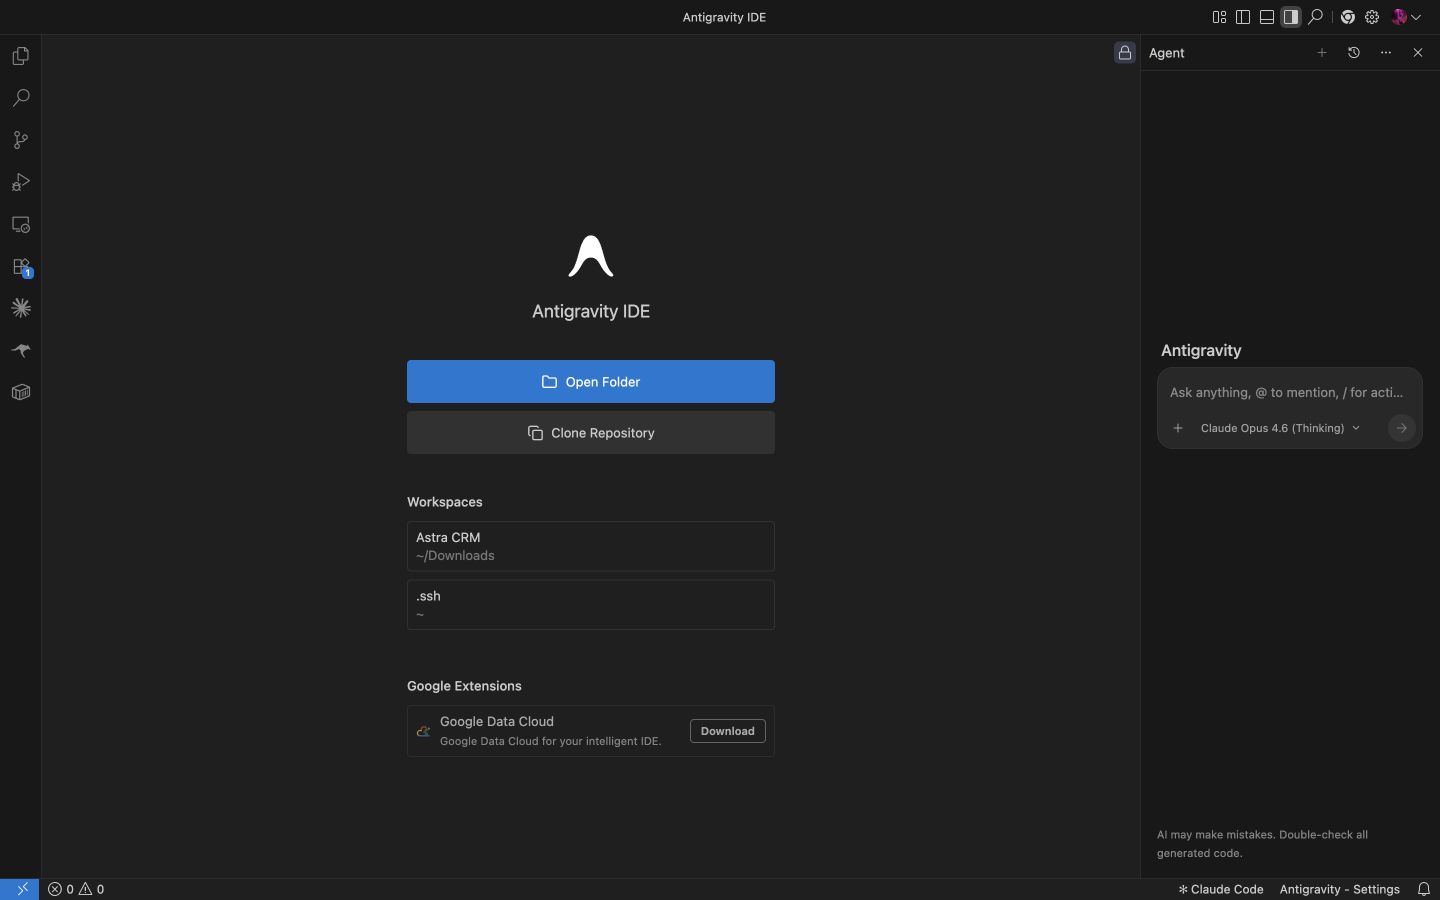Viewport: 1440px width, 900px height.
Task: Toggle the primary side bar visibility
Action: point(1243,17)
